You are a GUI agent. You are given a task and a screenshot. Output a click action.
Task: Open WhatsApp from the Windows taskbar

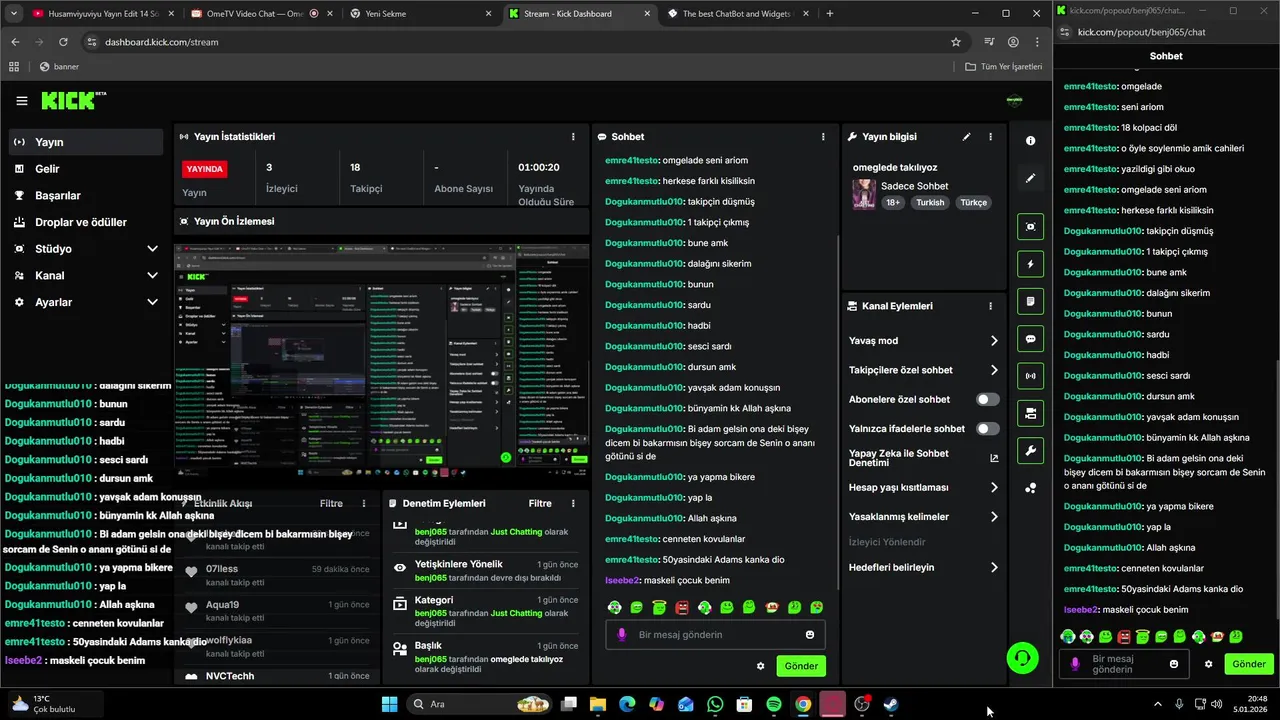[715, 704]
